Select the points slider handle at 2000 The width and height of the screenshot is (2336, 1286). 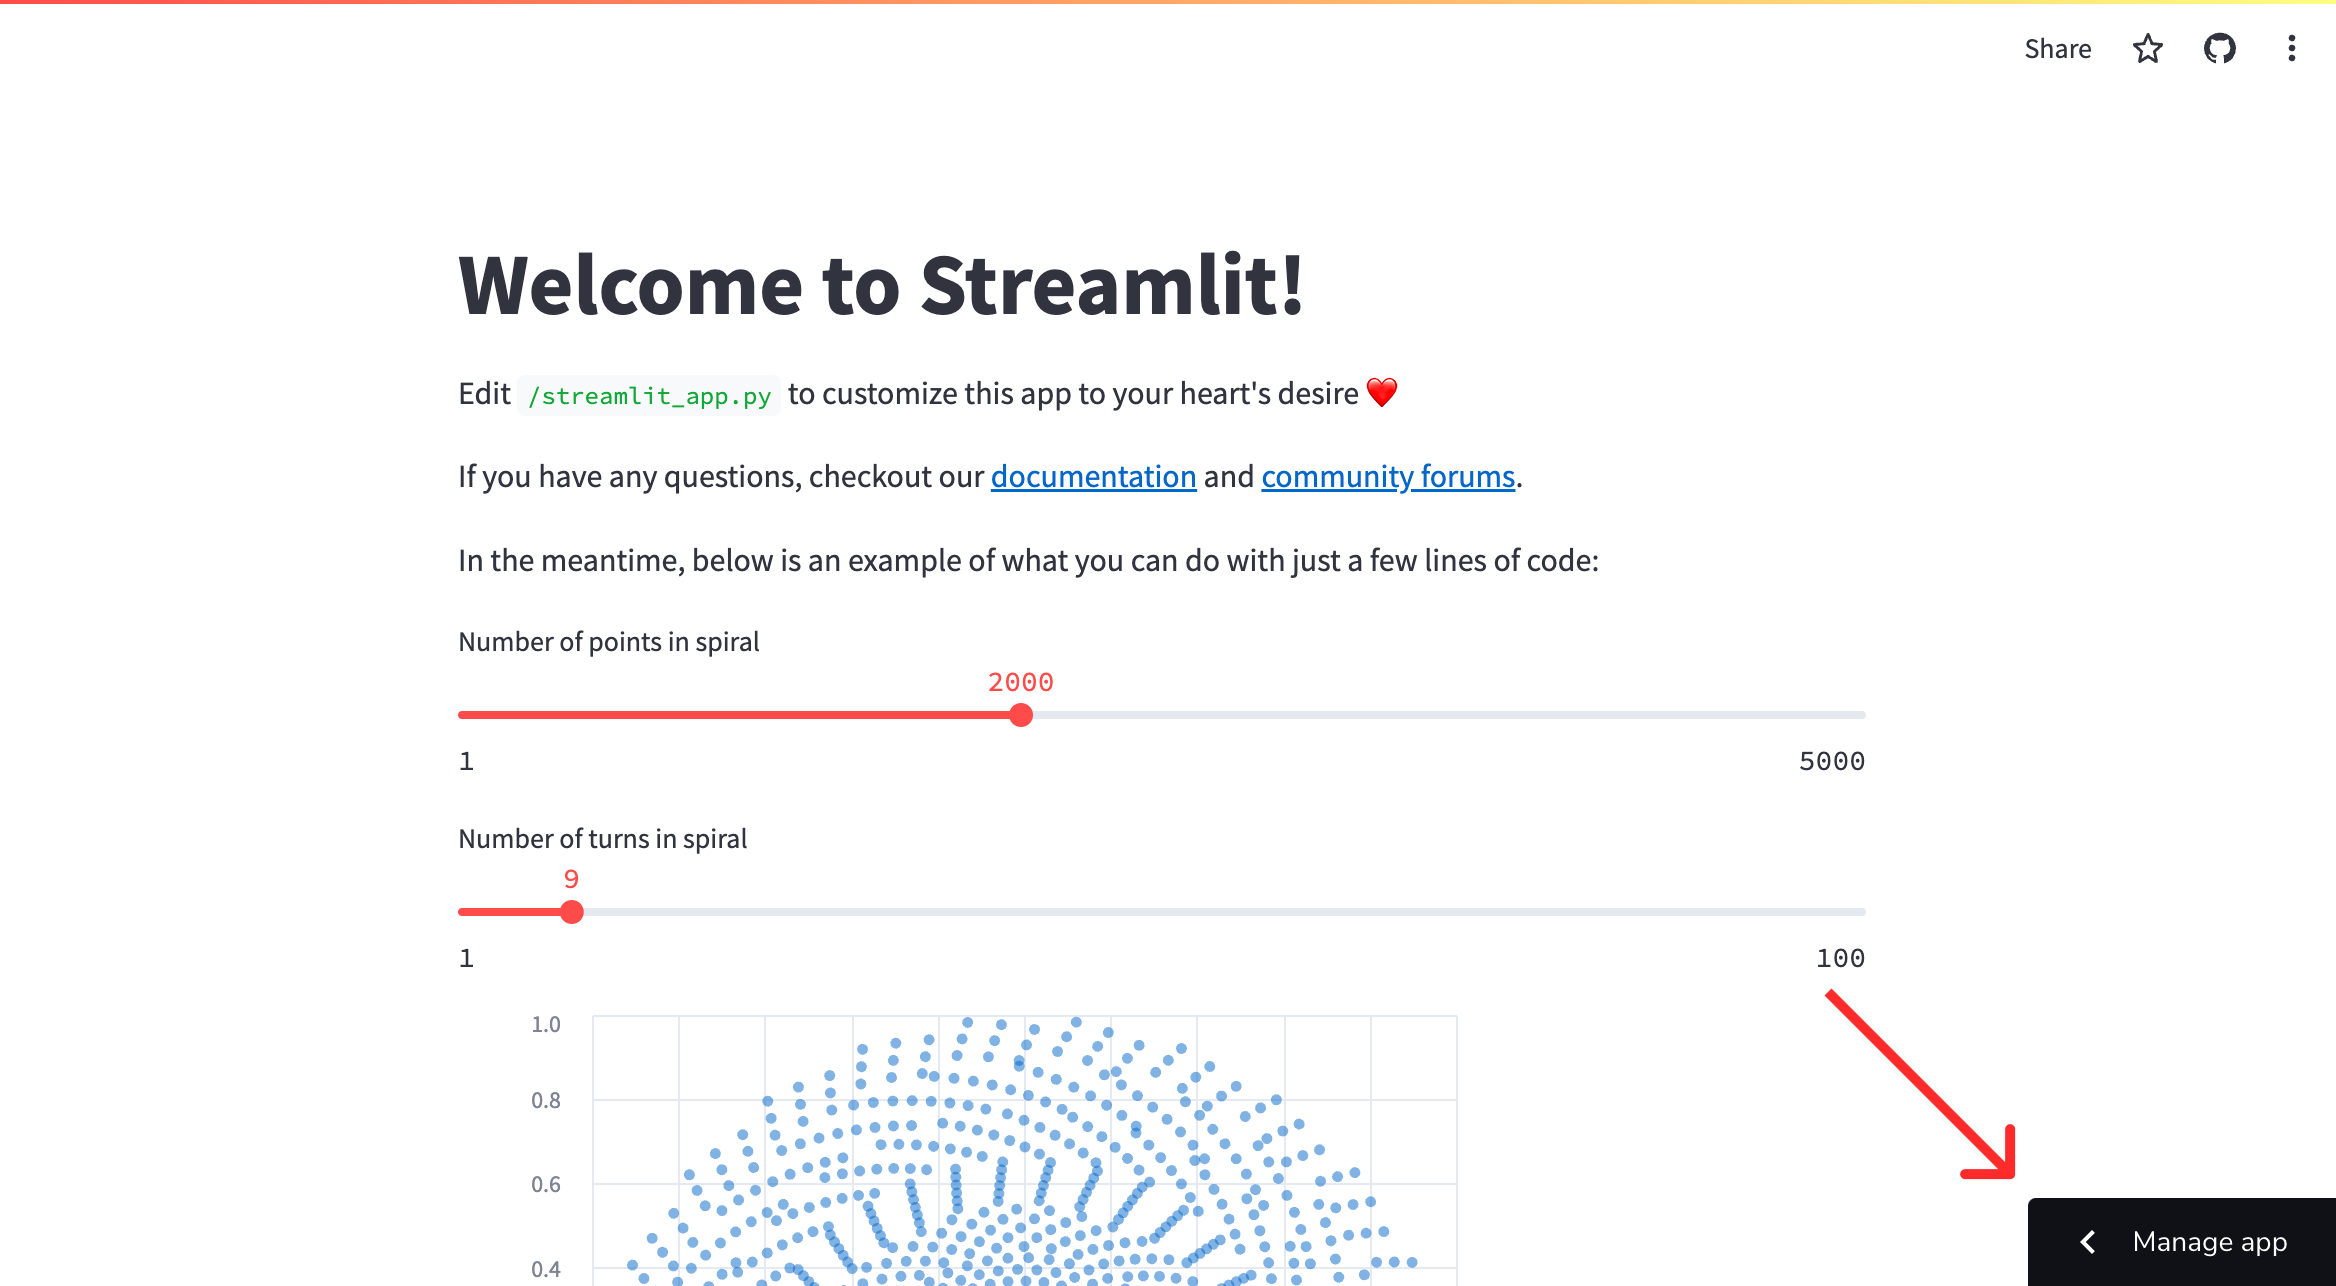pyautogui.click(x=1021, y=715)
